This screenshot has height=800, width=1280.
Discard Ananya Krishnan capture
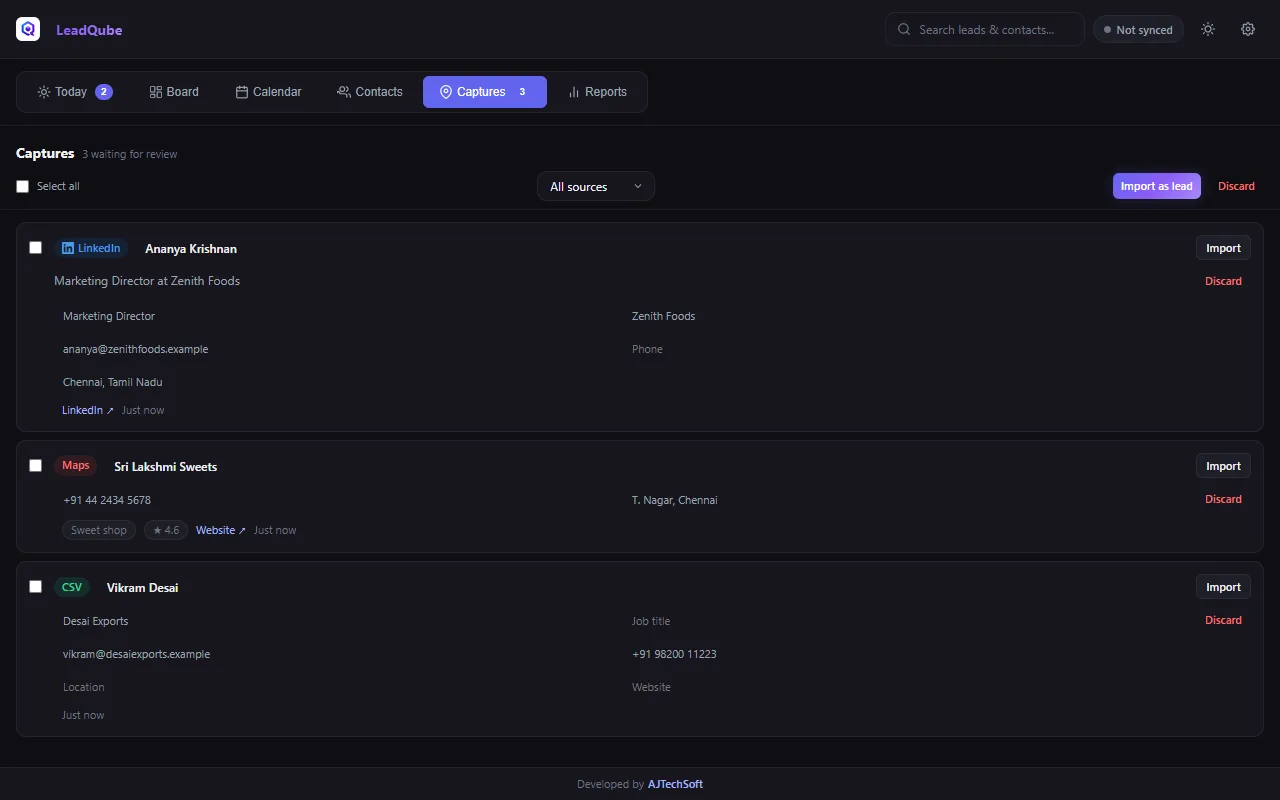coord(1223,281)
